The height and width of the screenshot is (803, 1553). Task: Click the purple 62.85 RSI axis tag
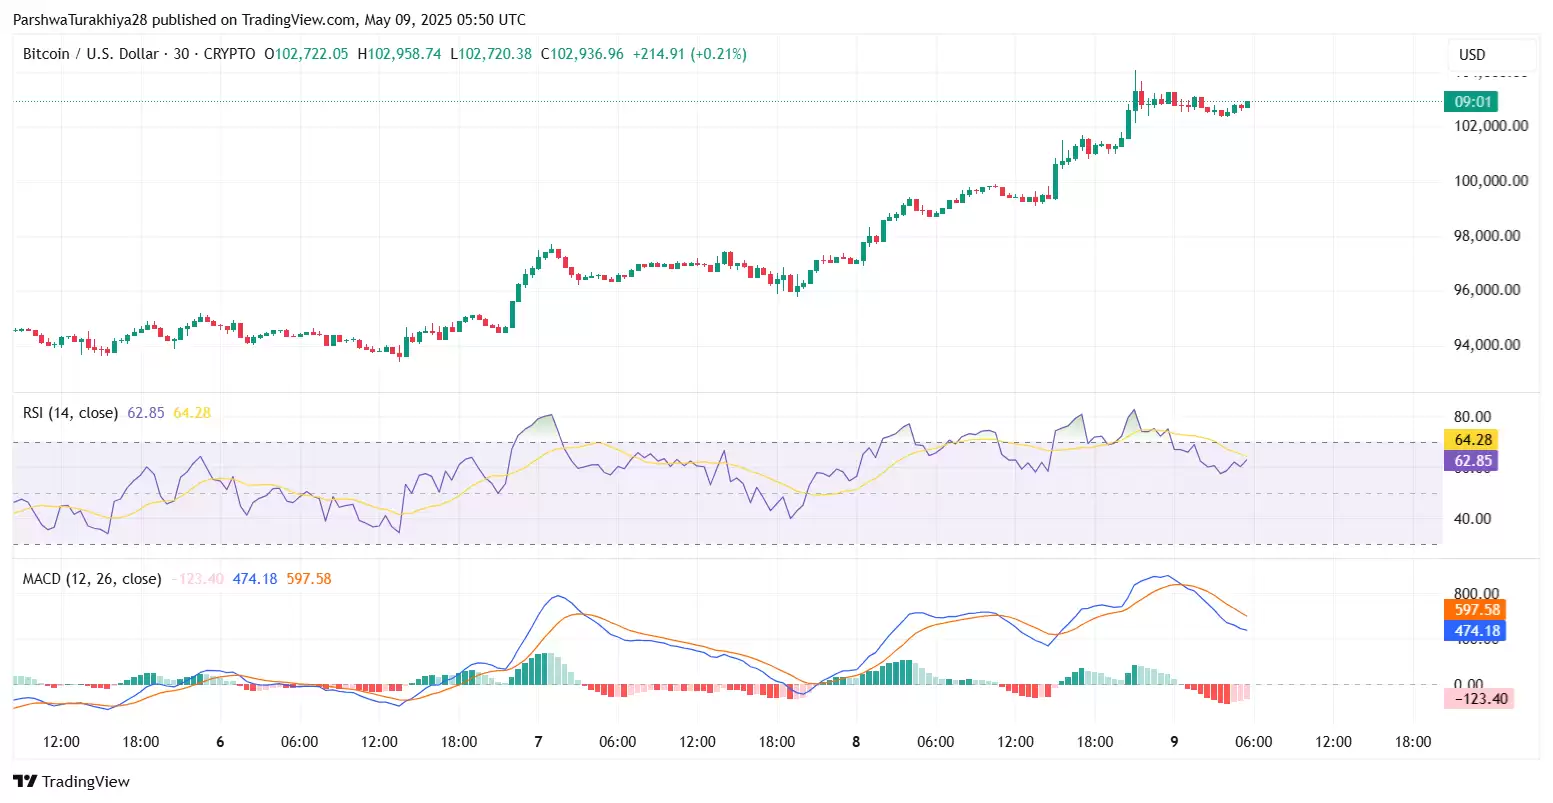coord(1472,461)
